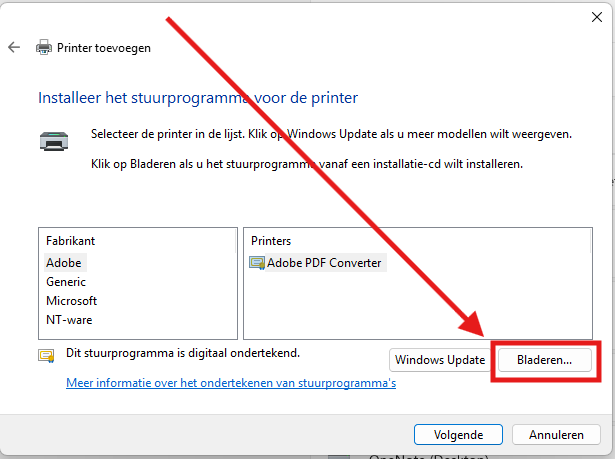Image resolution: width=615 pixels, height=459 pixels.
Task: Pick NT-ware from the manufacturer list
Action: 69,320
